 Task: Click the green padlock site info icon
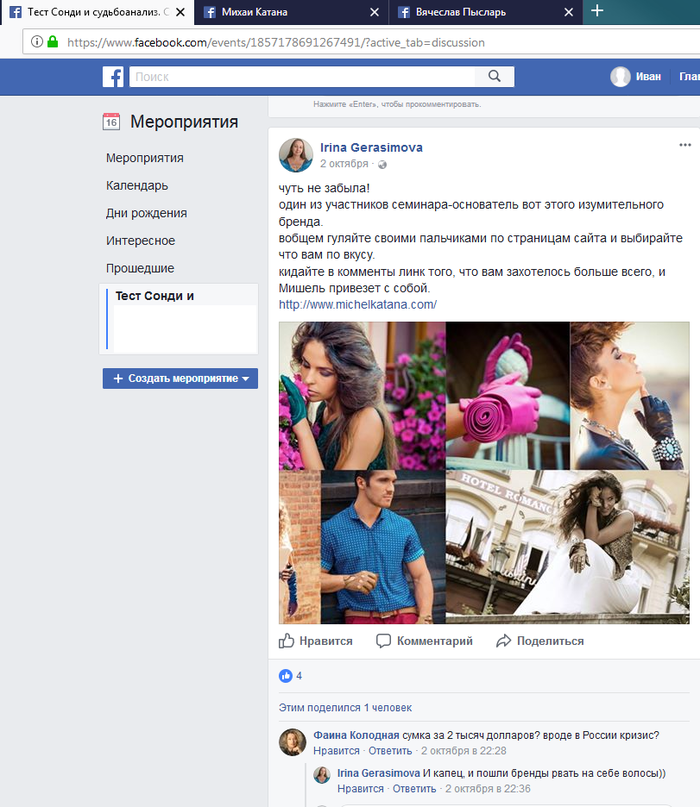(52, 42)
